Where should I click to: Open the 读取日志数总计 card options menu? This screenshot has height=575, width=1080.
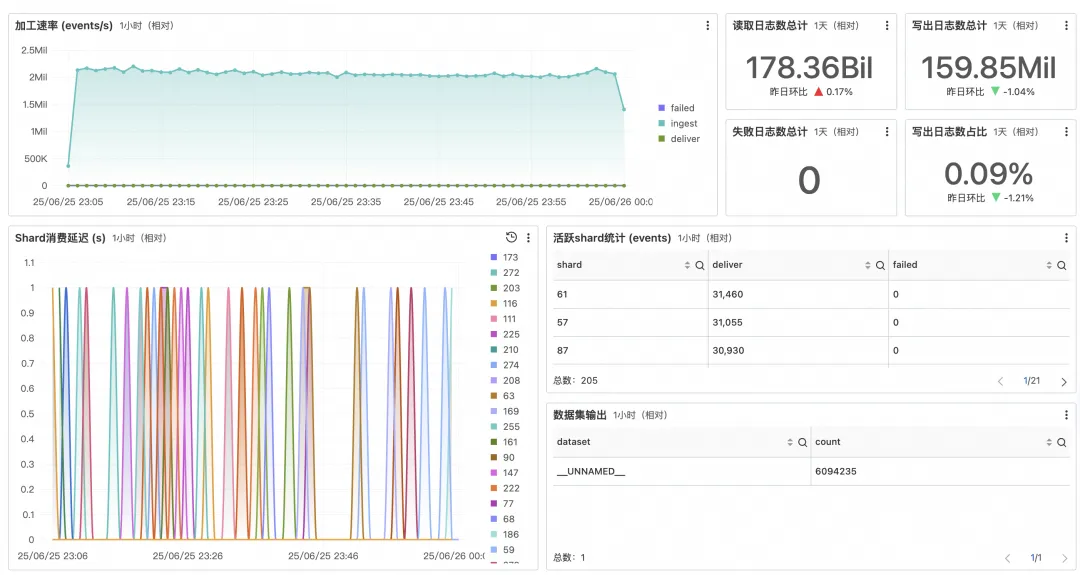pos(886,25)
